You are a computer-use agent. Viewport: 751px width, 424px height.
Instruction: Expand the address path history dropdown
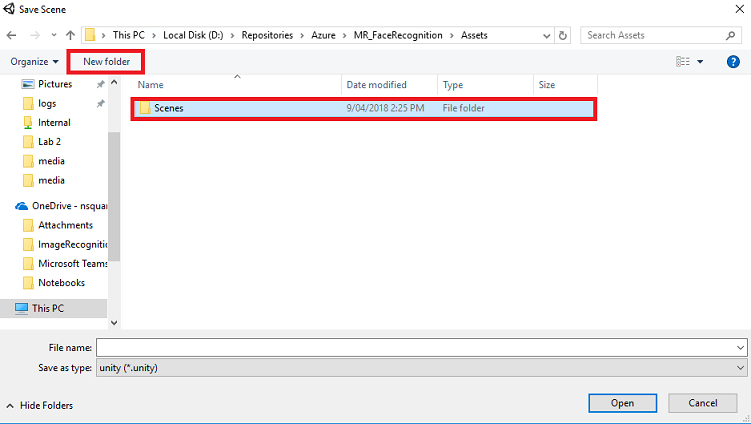(x=545, y=35)
